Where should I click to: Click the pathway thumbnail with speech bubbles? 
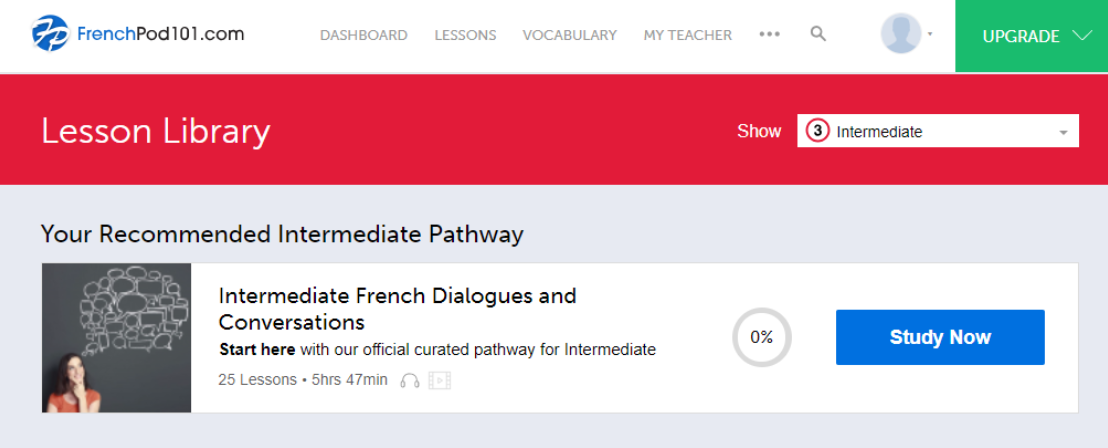pyautogui.click(x=116, y=338)
